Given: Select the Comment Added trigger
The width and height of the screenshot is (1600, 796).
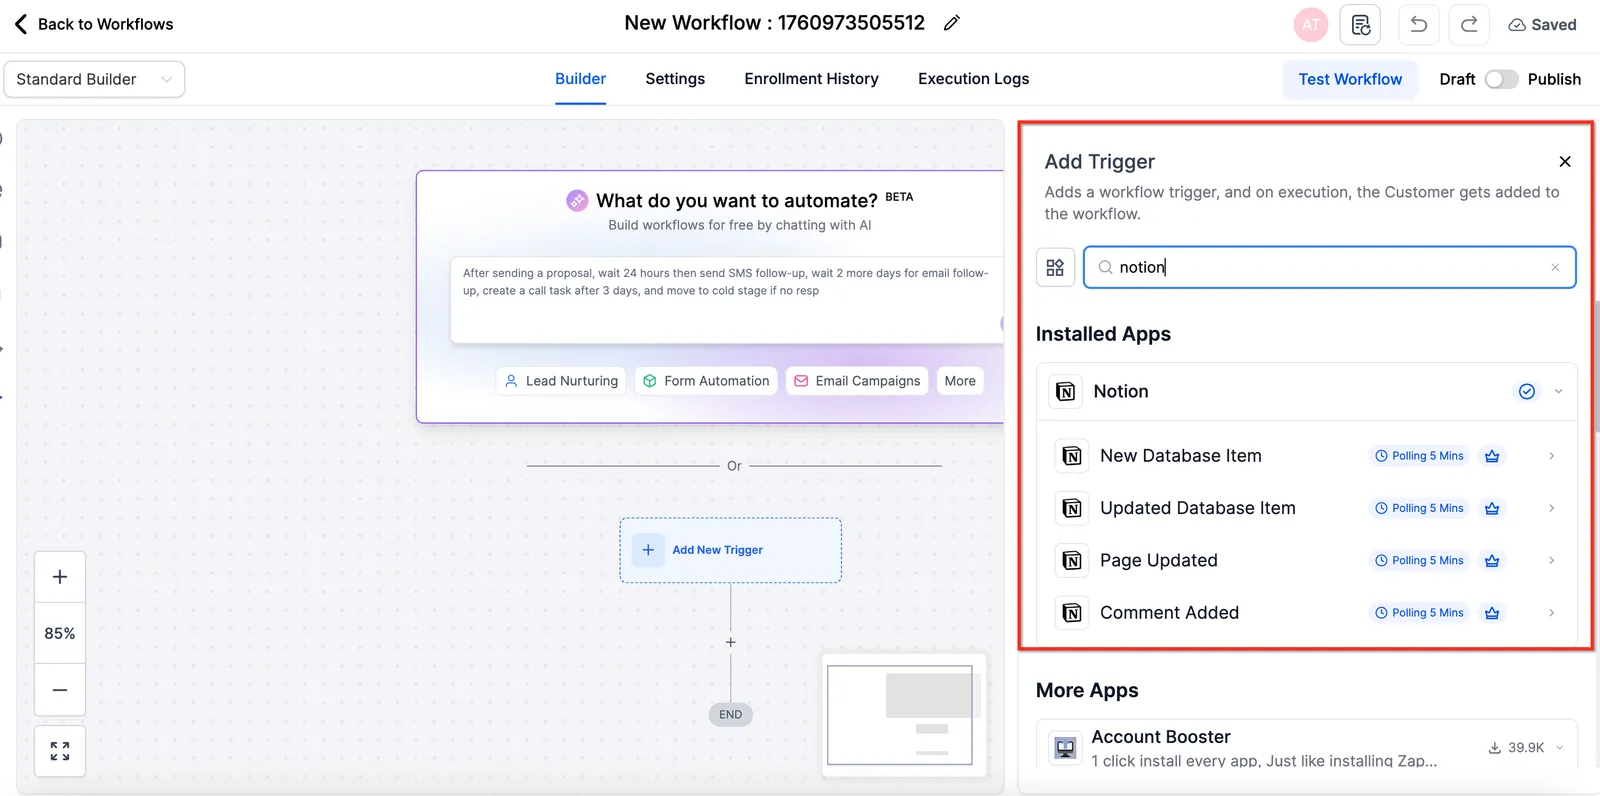Looking at the screenshot, I should 1307,613.
